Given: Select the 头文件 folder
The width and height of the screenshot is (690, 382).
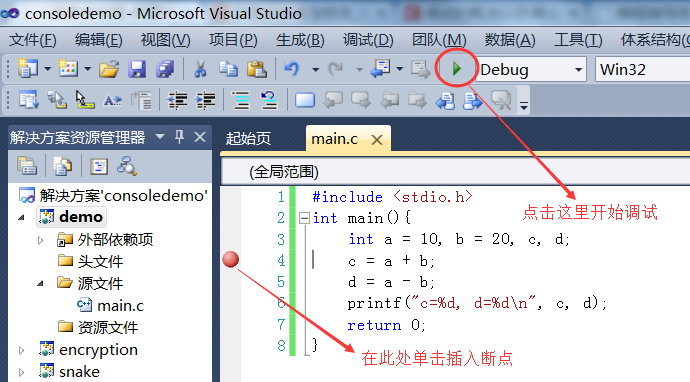Looking at the screenshot, I should pyautogui.click(x=90, y=261).
